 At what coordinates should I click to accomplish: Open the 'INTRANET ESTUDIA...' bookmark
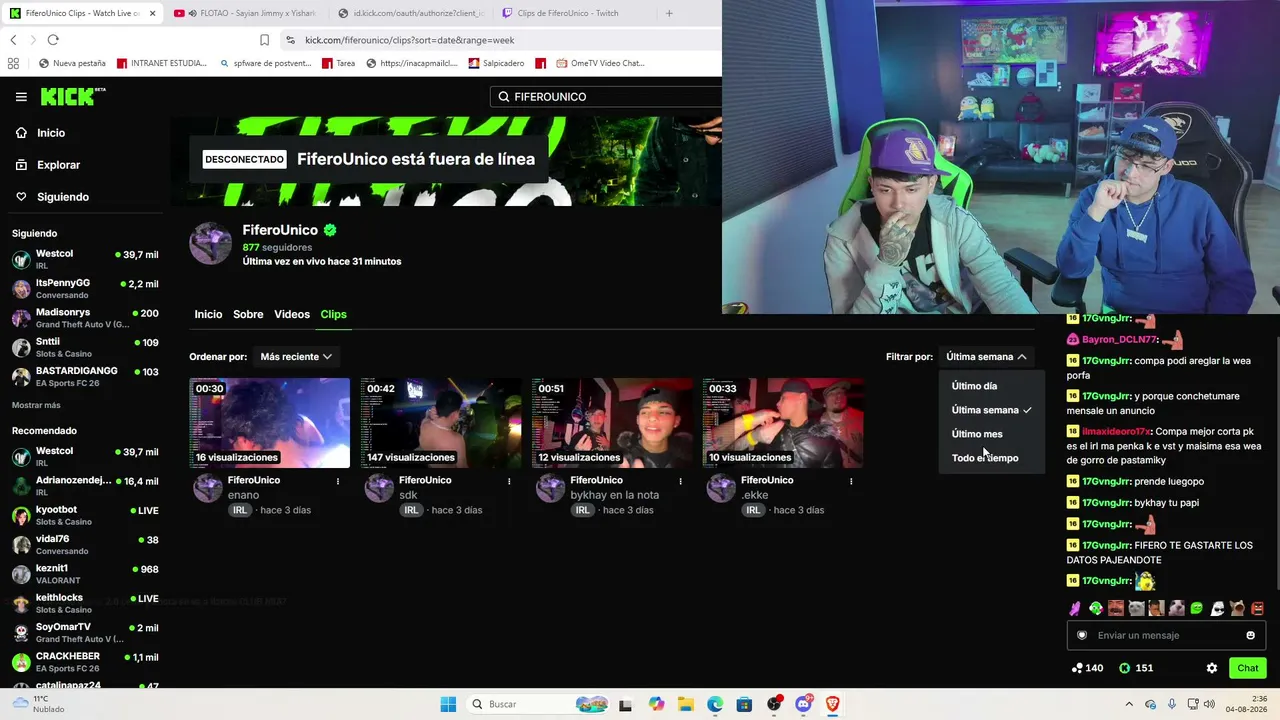[x=162, y=63]
